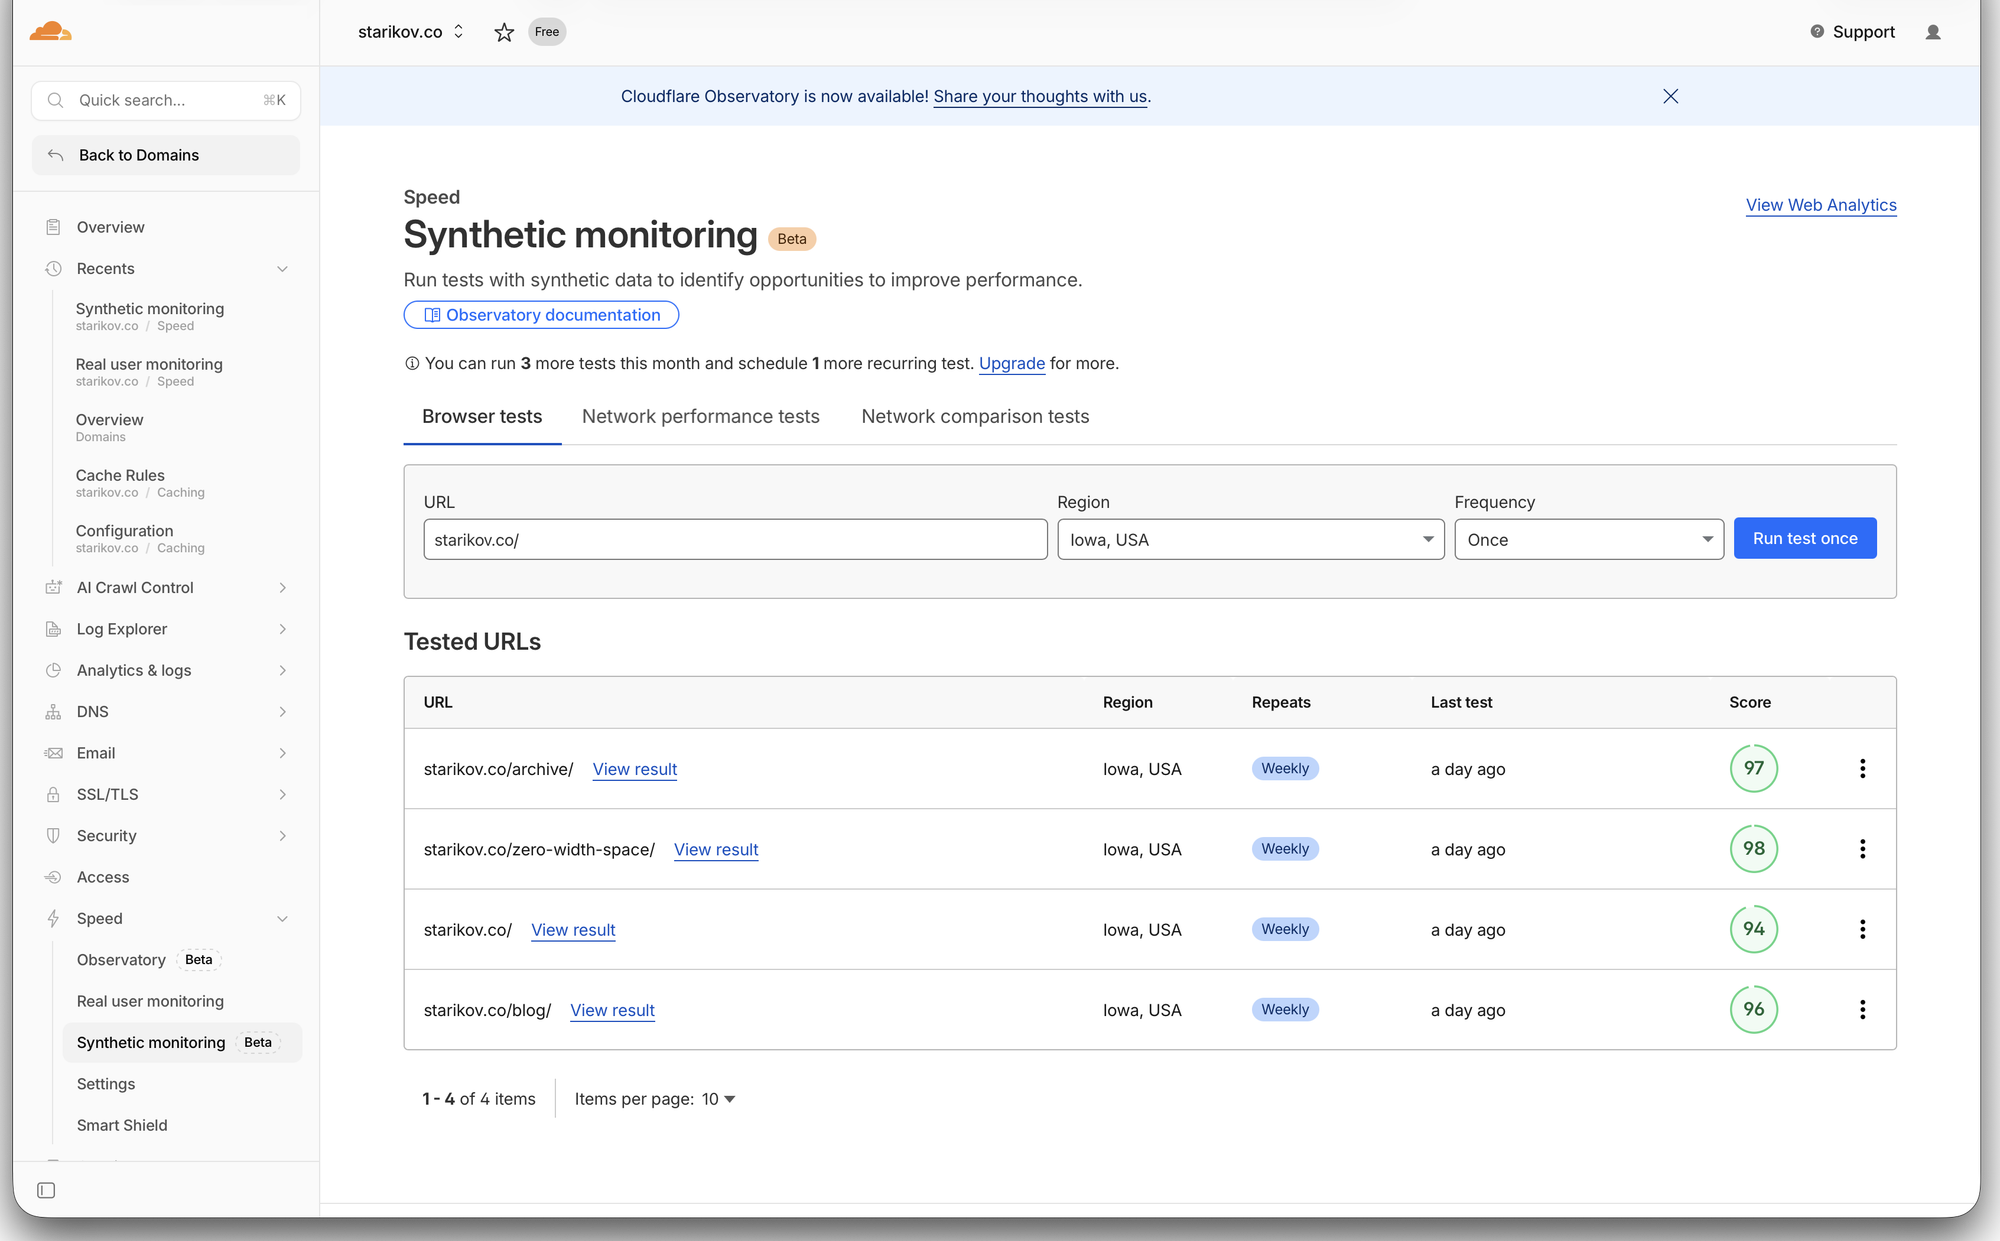Open the user account icon
The height and width of the screenshot is (1241, 2000).
[1933, 32]
